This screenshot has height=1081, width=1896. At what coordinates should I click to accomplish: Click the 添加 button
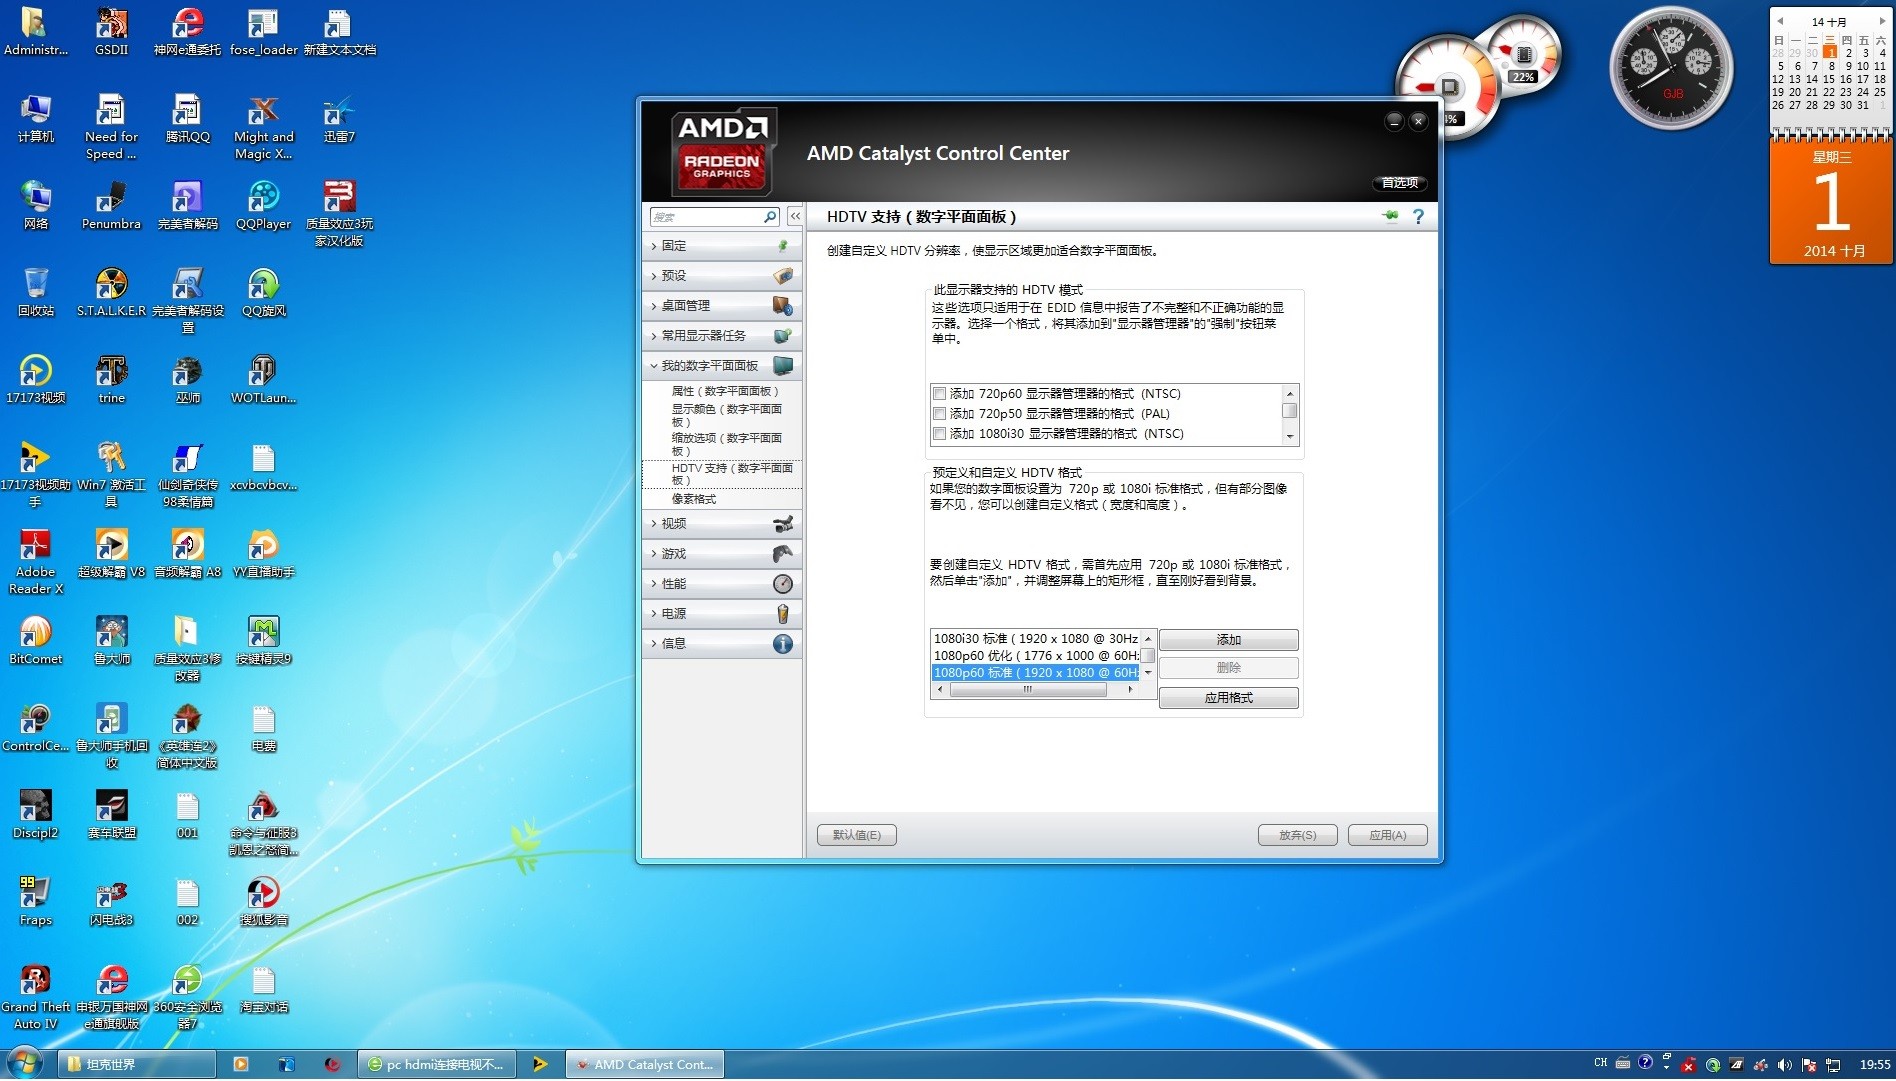(1228, 640)
